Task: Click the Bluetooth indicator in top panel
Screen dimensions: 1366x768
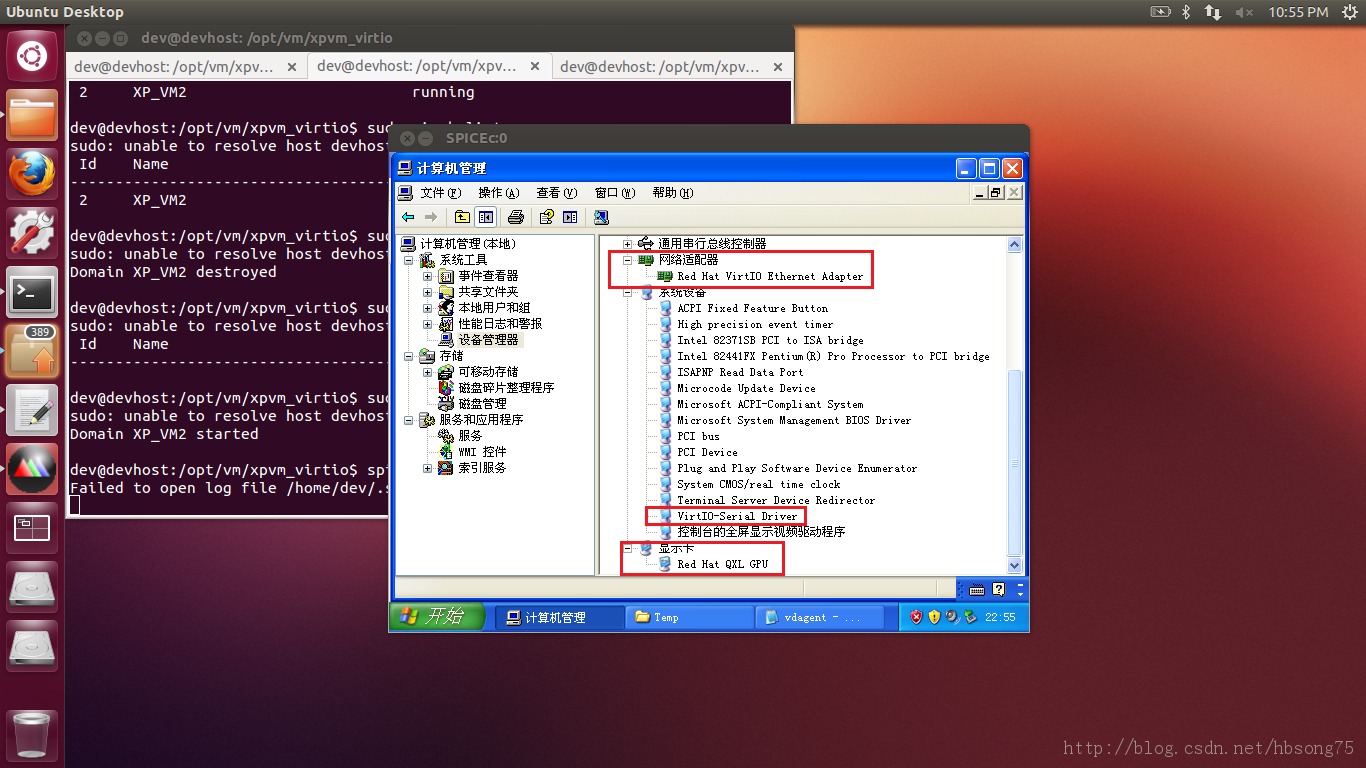Action: pyautogui.click(x=1186, y=12)
